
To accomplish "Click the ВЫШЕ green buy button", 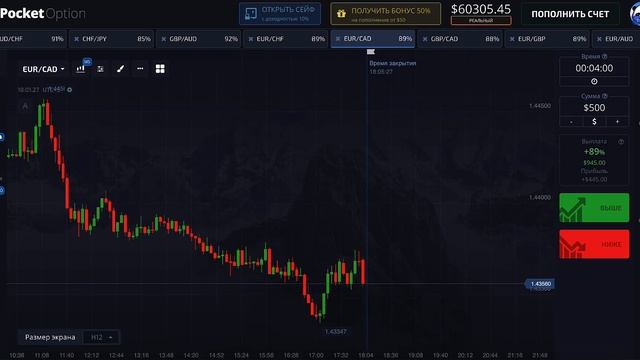I will pos(594,208).
